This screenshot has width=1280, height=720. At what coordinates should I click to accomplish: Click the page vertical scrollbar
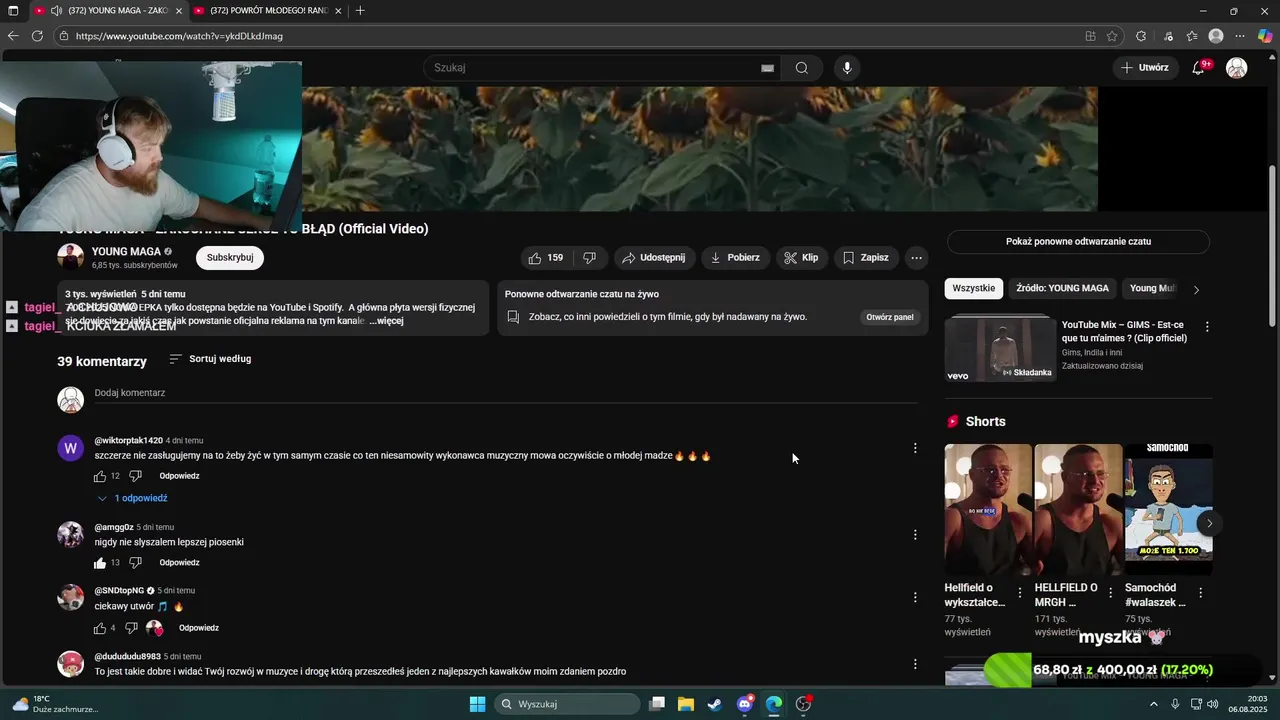(x=1272, y=245)
